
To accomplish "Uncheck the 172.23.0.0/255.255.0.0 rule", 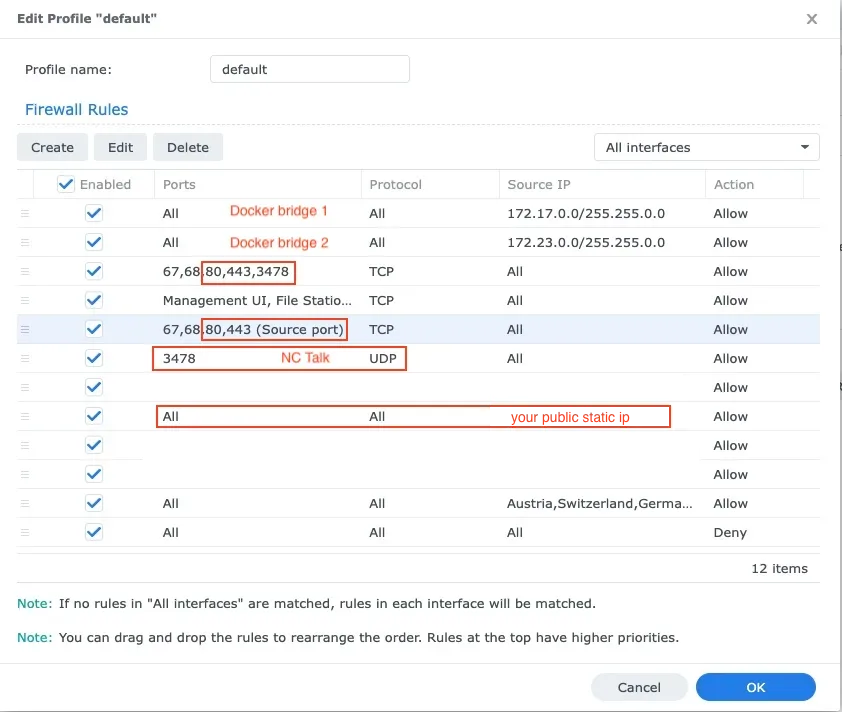I will [x=94, y=242].
